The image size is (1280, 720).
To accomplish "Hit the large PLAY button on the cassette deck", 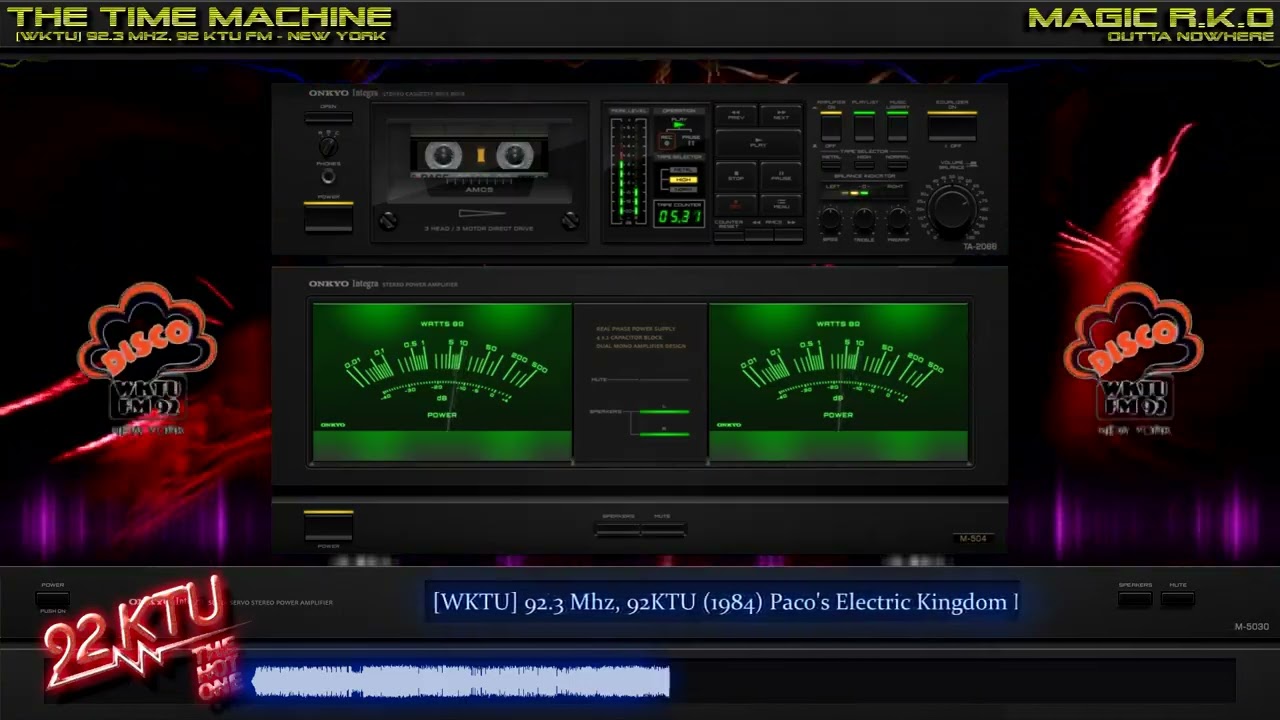I will [x=758, y=144].
